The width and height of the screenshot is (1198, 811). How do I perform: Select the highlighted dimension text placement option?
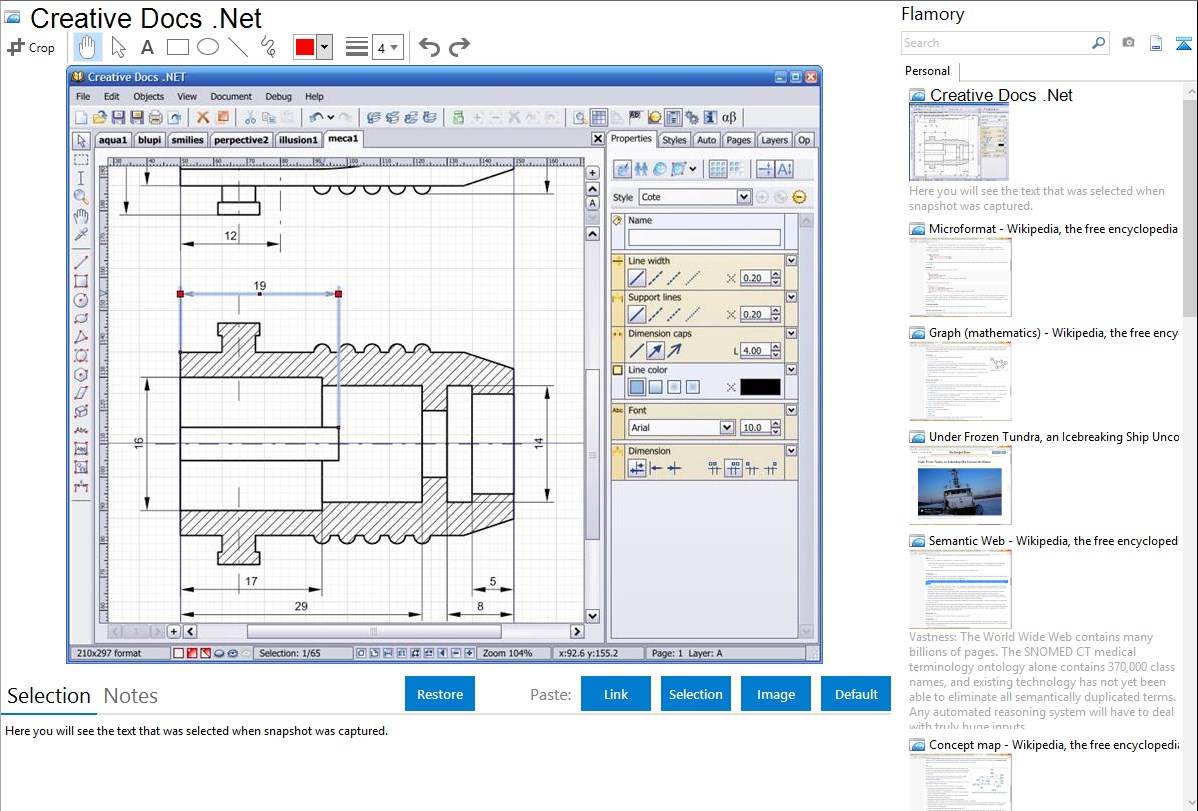pos(733,469)
